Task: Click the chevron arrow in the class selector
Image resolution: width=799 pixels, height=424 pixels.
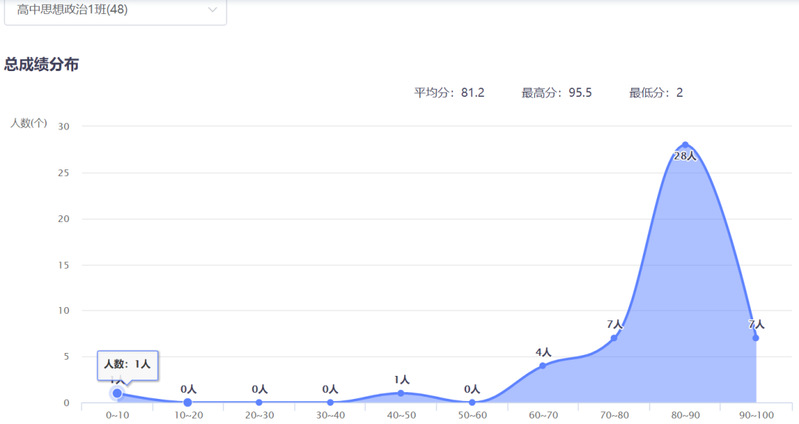Action: coord(212,10)
